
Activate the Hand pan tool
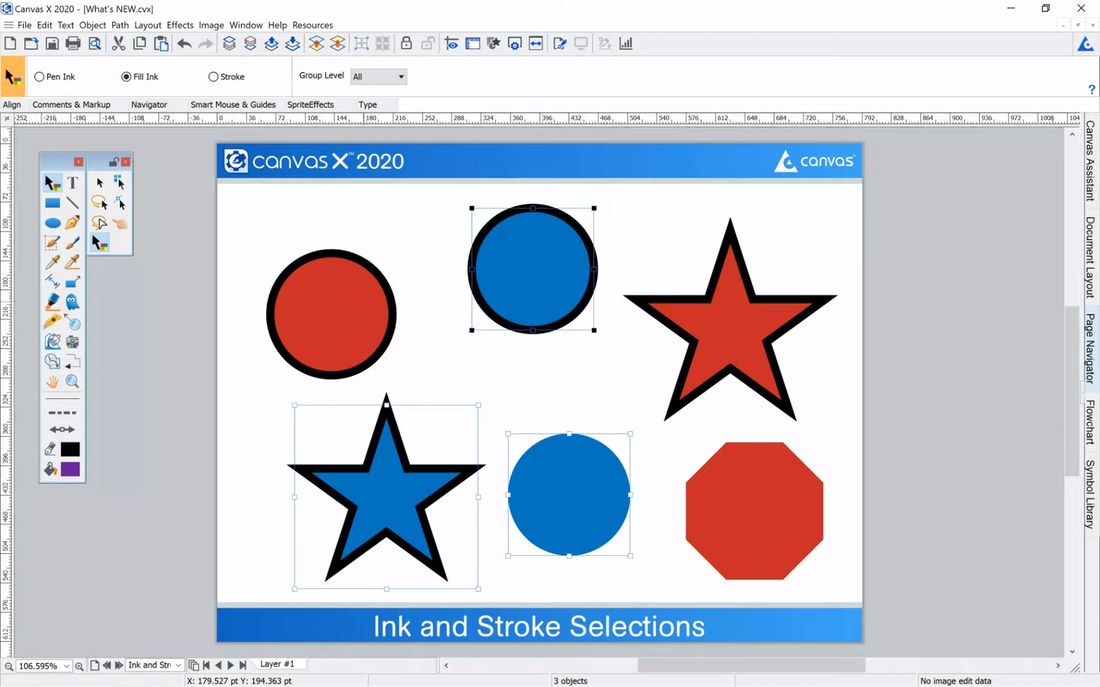[x=52, y=381]
